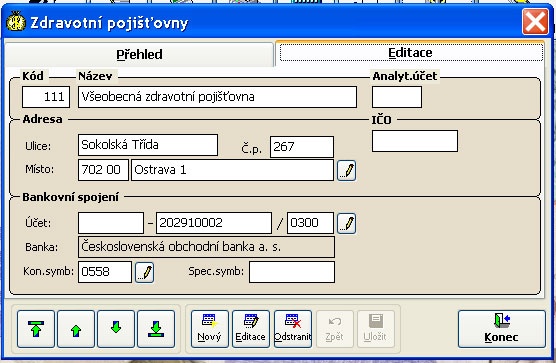Click the bank code field 0300
The image size is (556, 363).
pos(310,223)
